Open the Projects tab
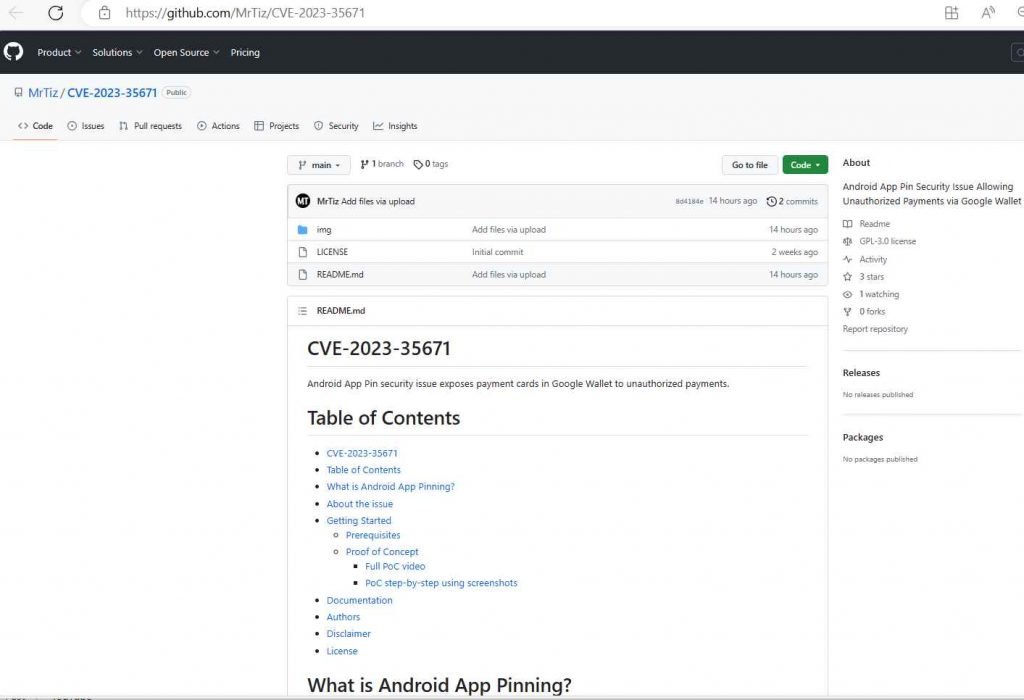 click(x=276, y=126)
